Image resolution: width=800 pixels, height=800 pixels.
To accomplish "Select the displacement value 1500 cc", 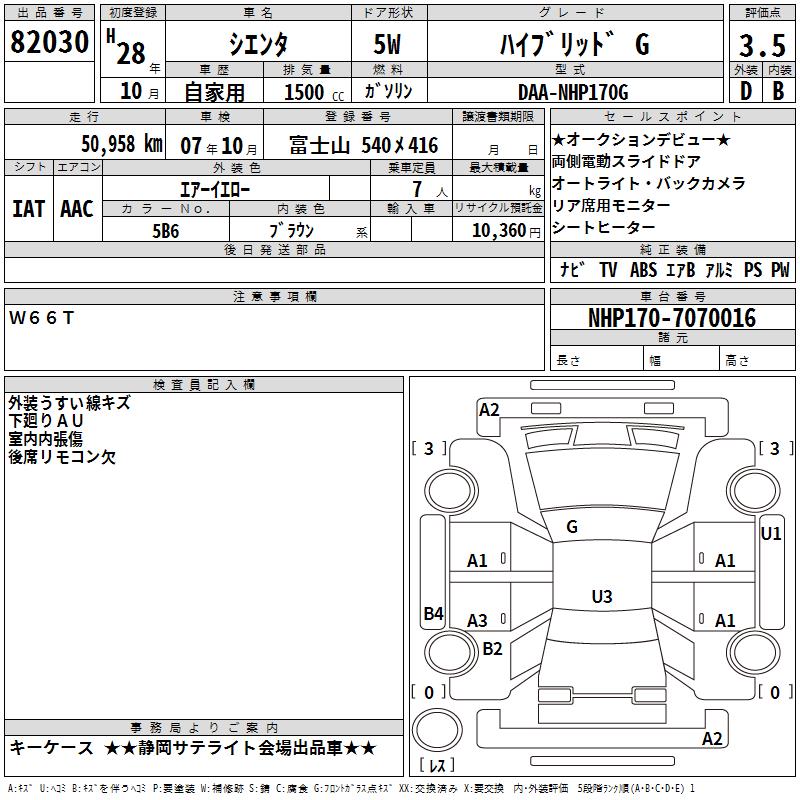I will tap(314, 92).
